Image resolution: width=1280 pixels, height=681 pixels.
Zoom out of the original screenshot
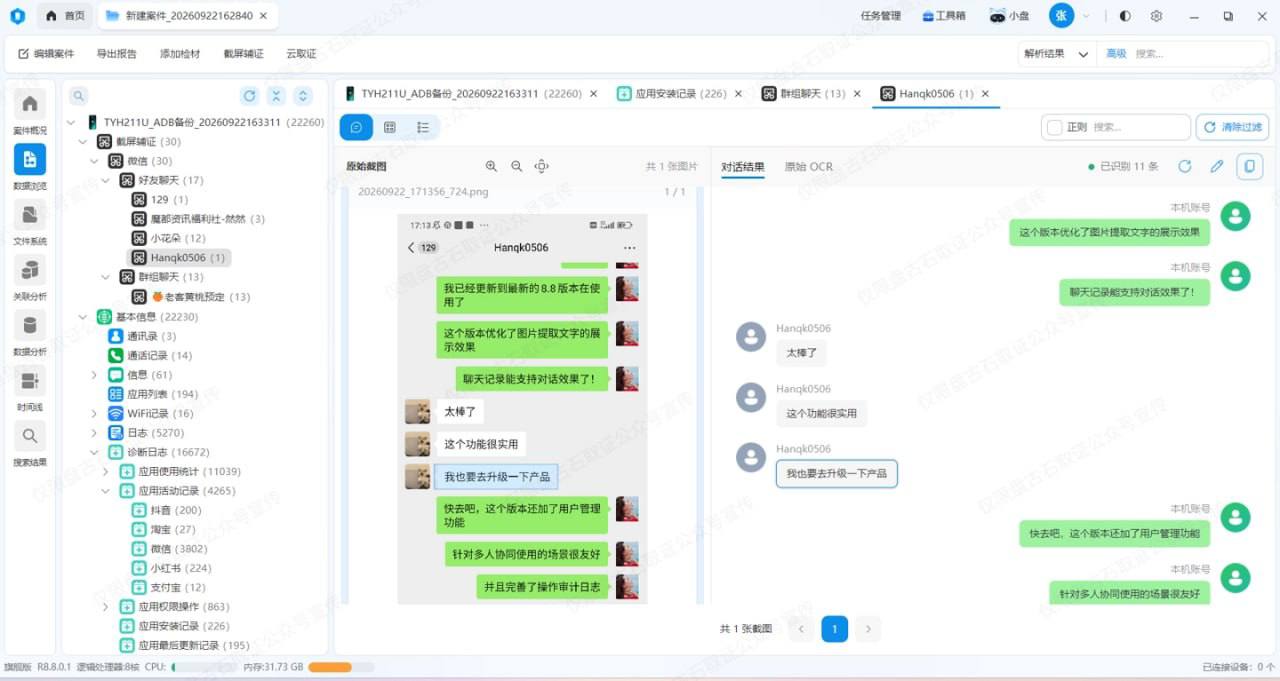click(x=516, y=167)
